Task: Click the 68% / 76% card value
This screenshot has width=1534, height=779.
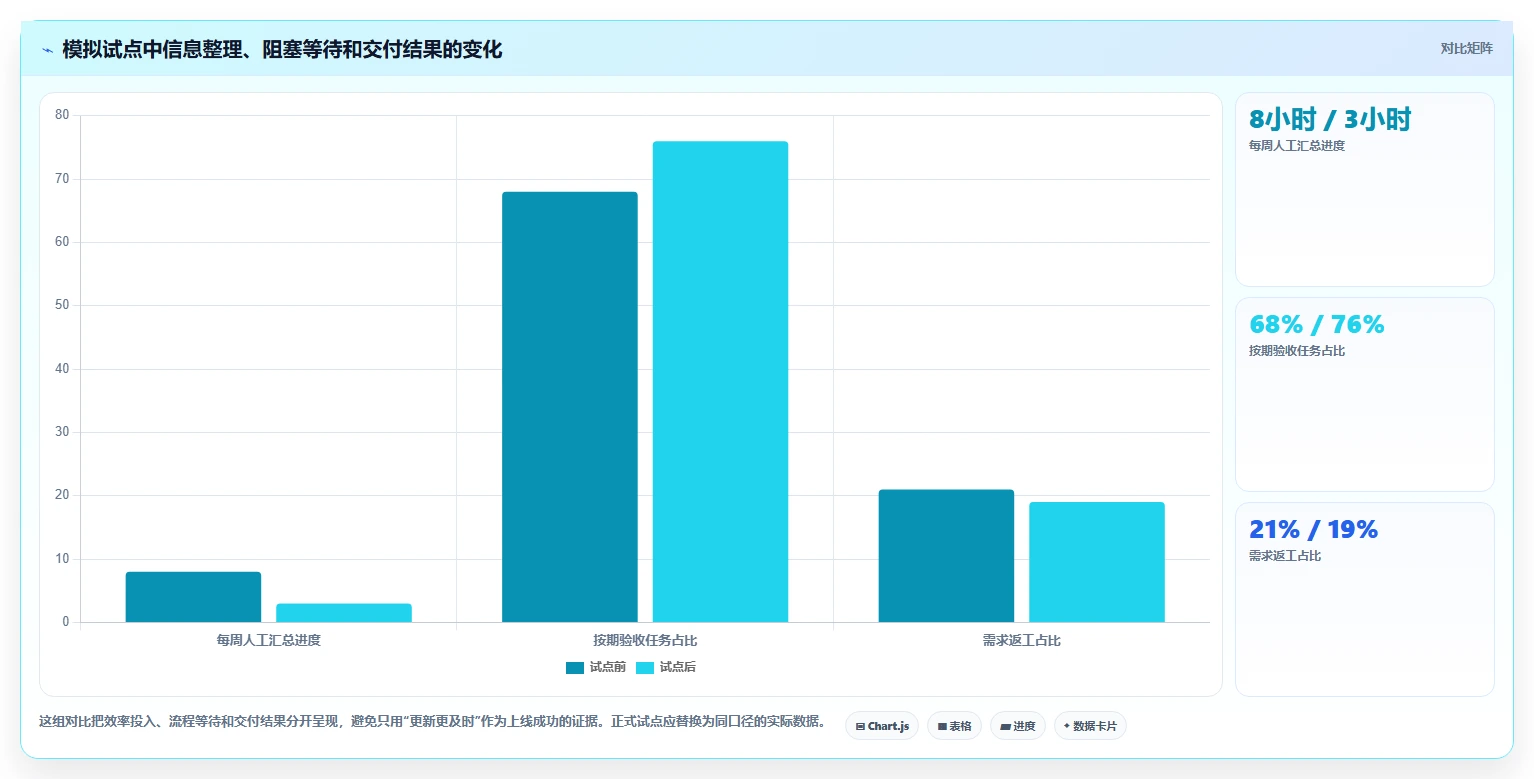Action: (1316, 324)
